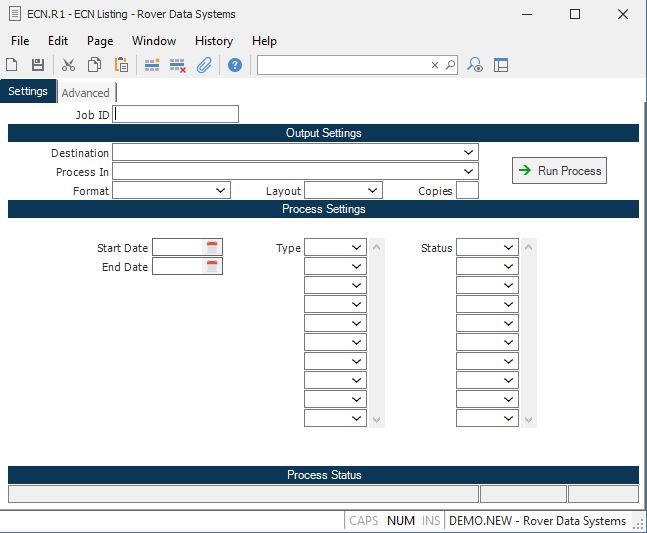Expand the Destination dropdown
The width and height of the screenshot is (647, 533).
pyautogui.click(x=469, y=152)
